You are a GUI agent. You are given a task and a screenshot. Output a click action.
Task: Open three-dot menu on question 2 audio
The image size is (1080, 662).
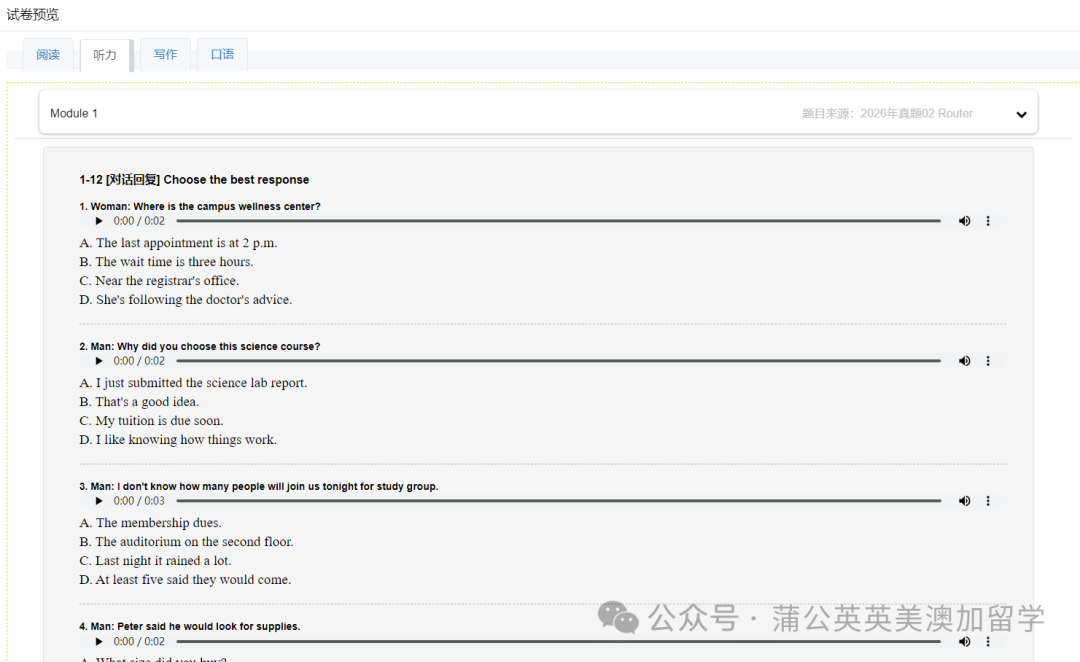click(988, 361)
